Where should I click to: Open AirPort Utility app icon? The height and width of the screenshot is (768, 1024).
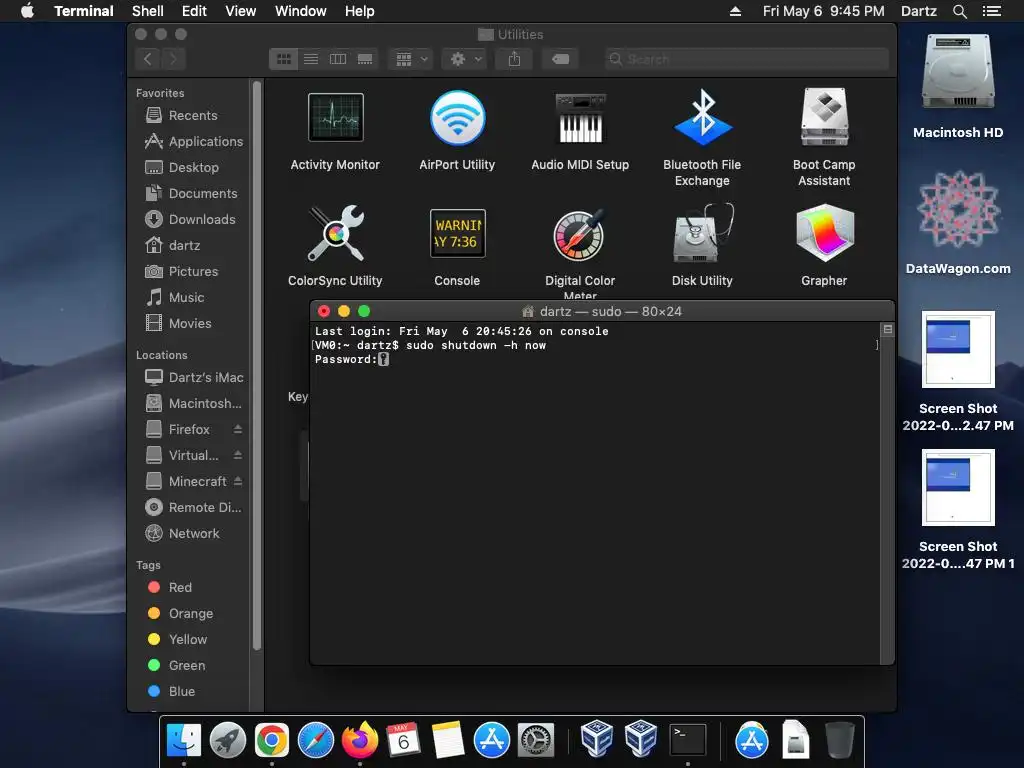point(457,118)
